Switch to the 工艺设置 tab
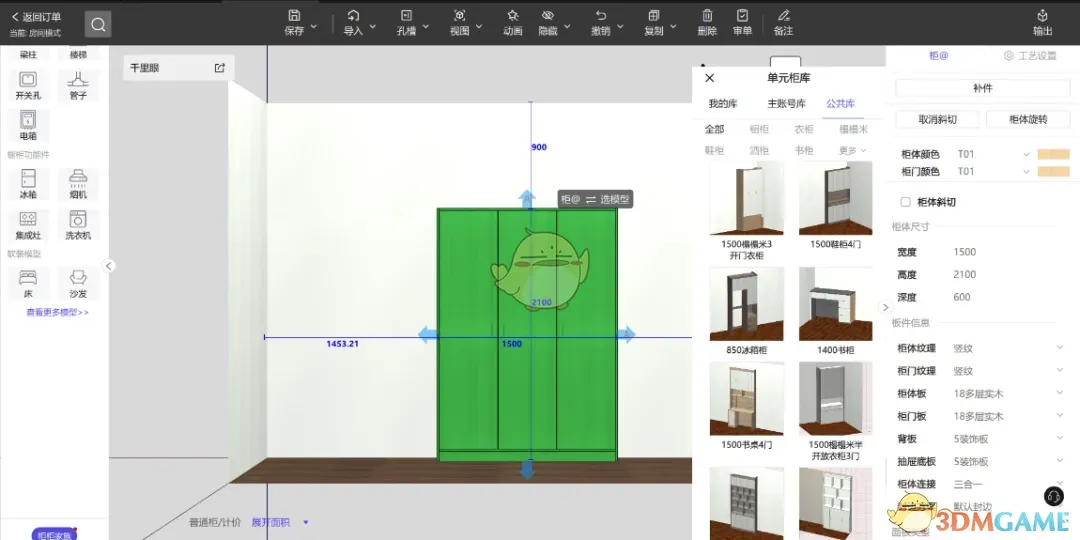This screenshot has width=1080, height=540. (1030, 56)
